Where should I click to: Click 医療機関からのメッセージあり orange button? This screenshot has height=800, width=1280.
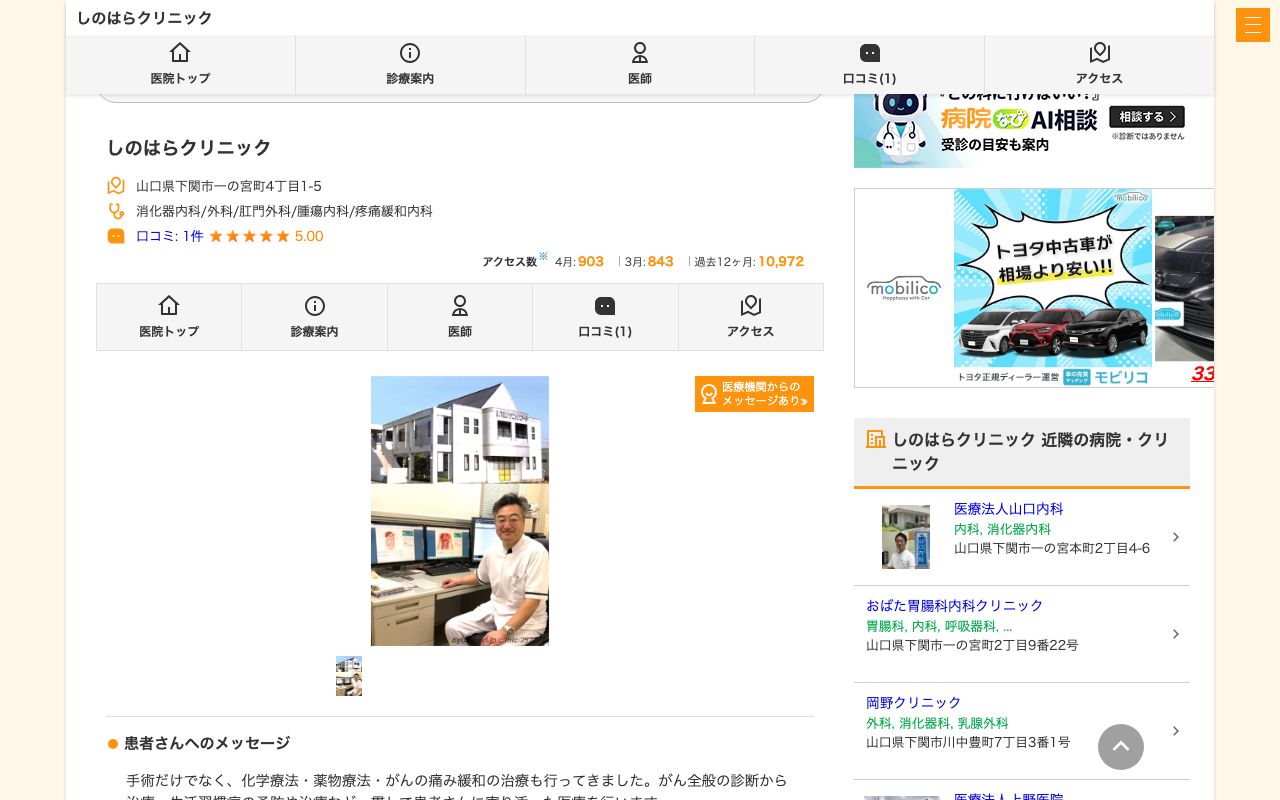754,394
